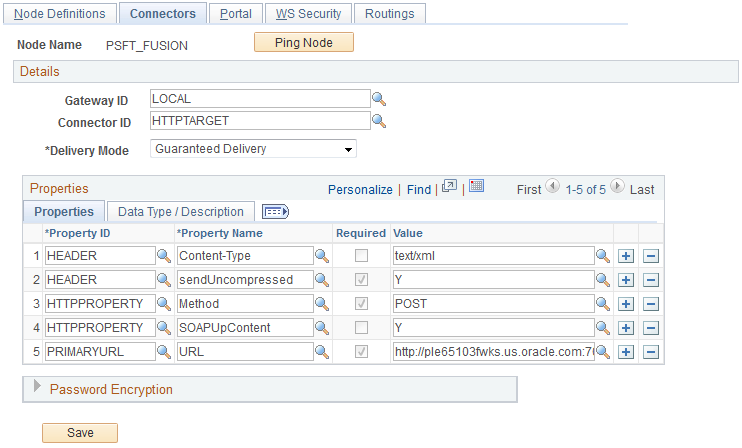The height and width of the screenshot is (448, 742).
Task: Look up Property Name Method
Action: point(322,304)
